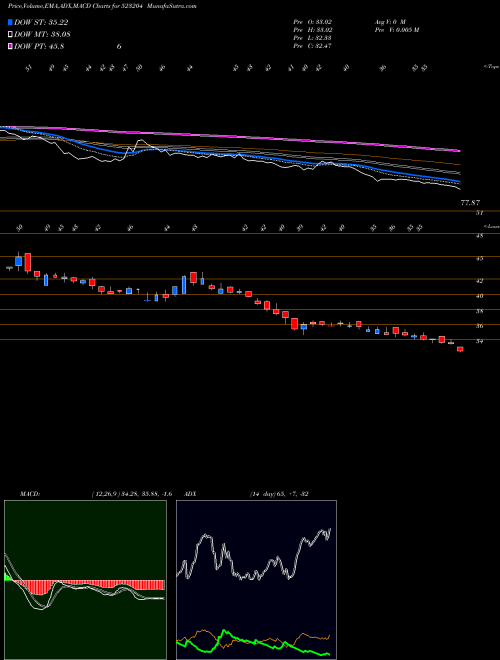Image resolution: width=500 pixels, height=660 pixels.
Task: Select the 'DOW PT: 45.8' legend label
Action: (x=39, y=46)
